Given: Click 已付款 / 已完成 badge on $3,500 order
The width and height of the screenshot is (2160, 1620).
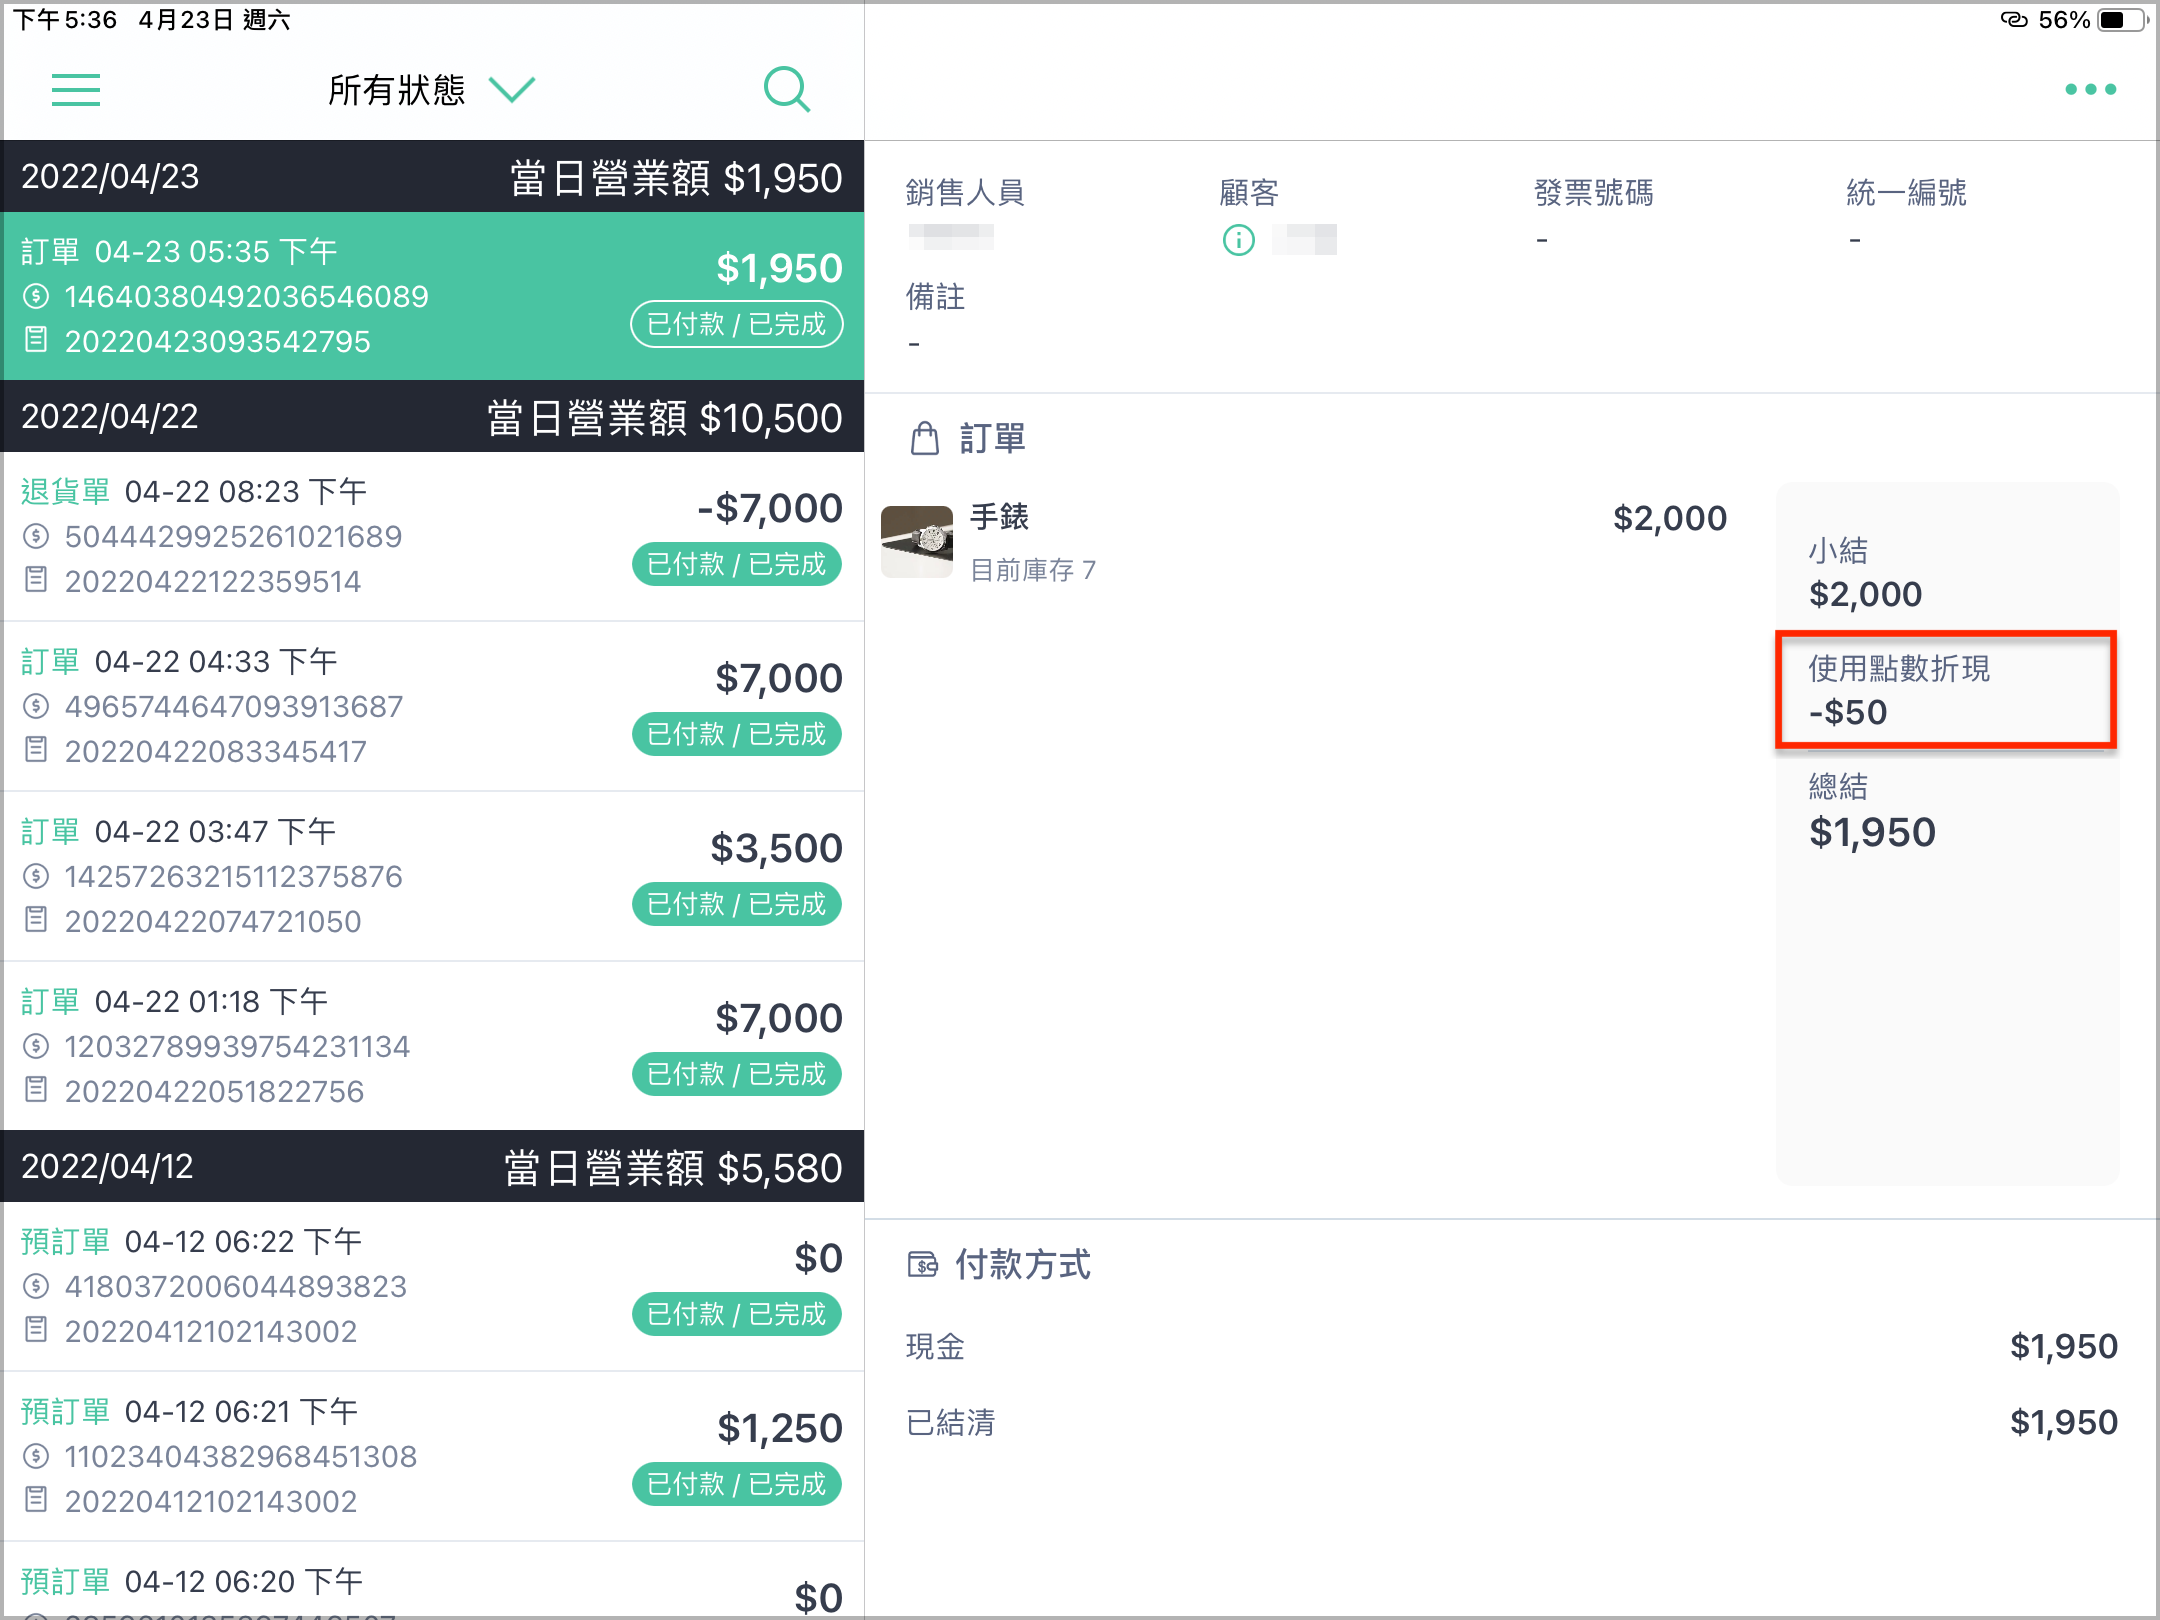Looking at the screenshot, I should click(737, 904).
